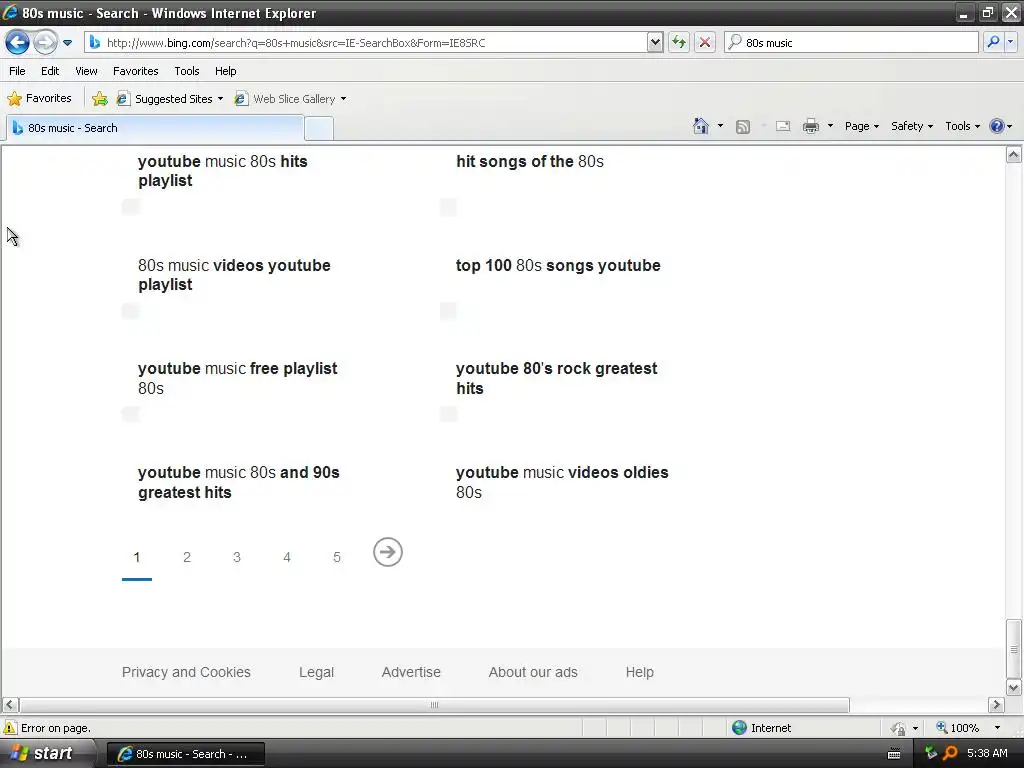Open the recent pages dropdown arrow
The image size is (1024, 768).
point(67,43)
